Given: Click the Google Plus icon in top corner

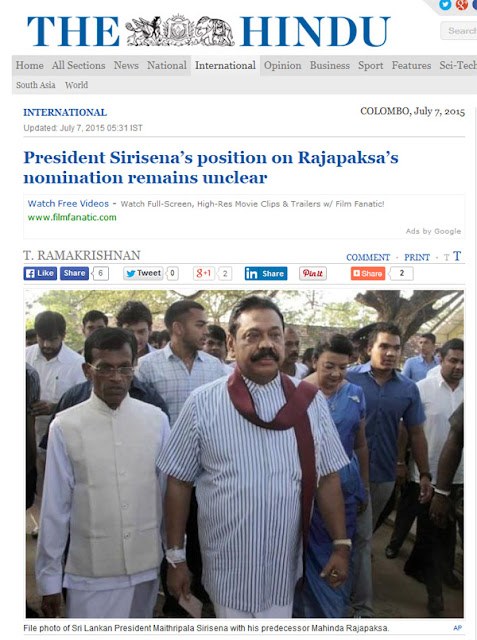Looking at the screenshot, I should coord(461,4).
